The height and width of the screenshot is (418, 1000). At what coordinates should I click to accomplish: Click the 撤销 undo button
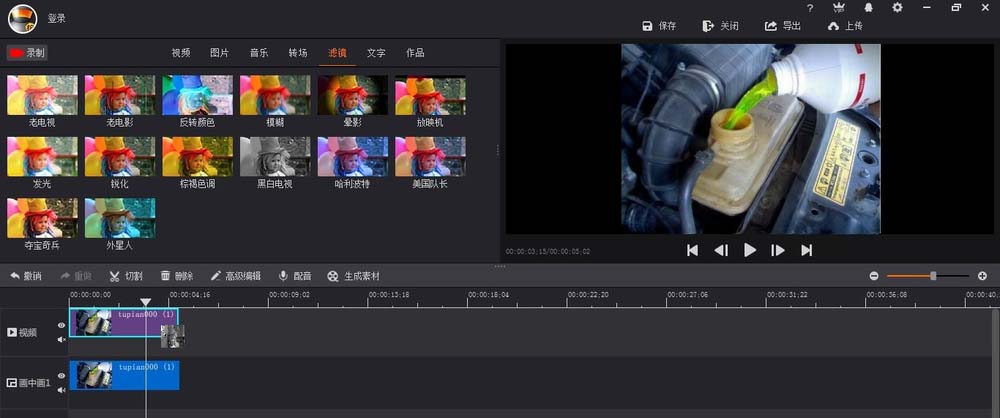pos(26,276)
